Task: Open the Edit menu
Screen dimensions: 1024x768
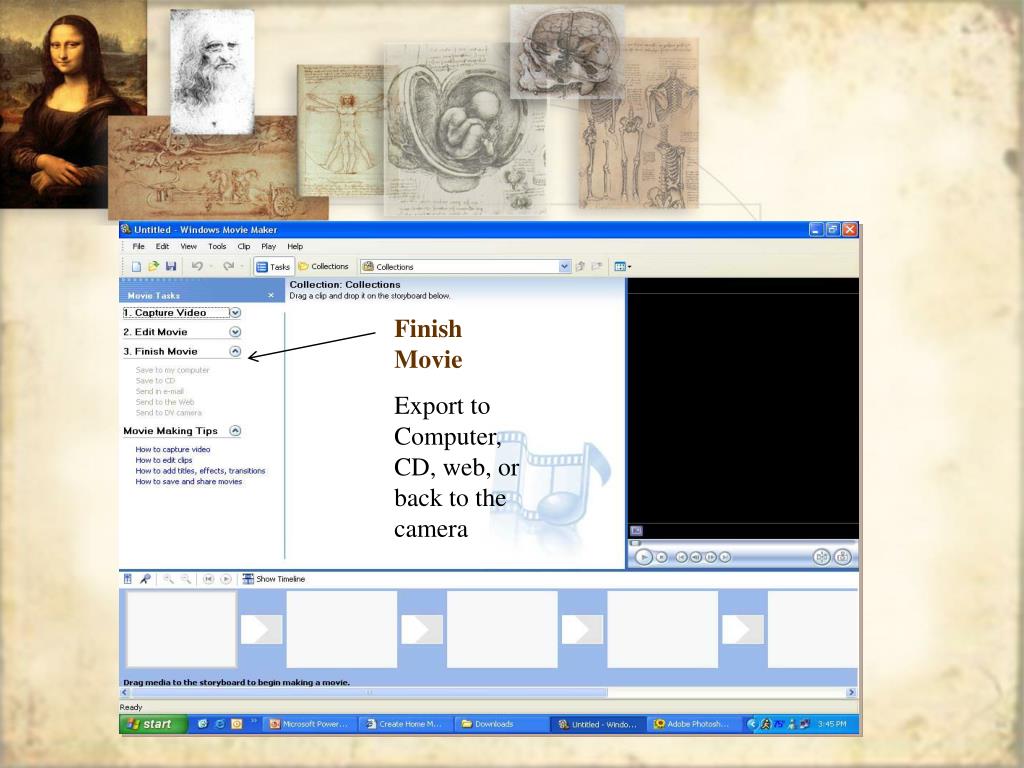Action: tap(162, 247)
